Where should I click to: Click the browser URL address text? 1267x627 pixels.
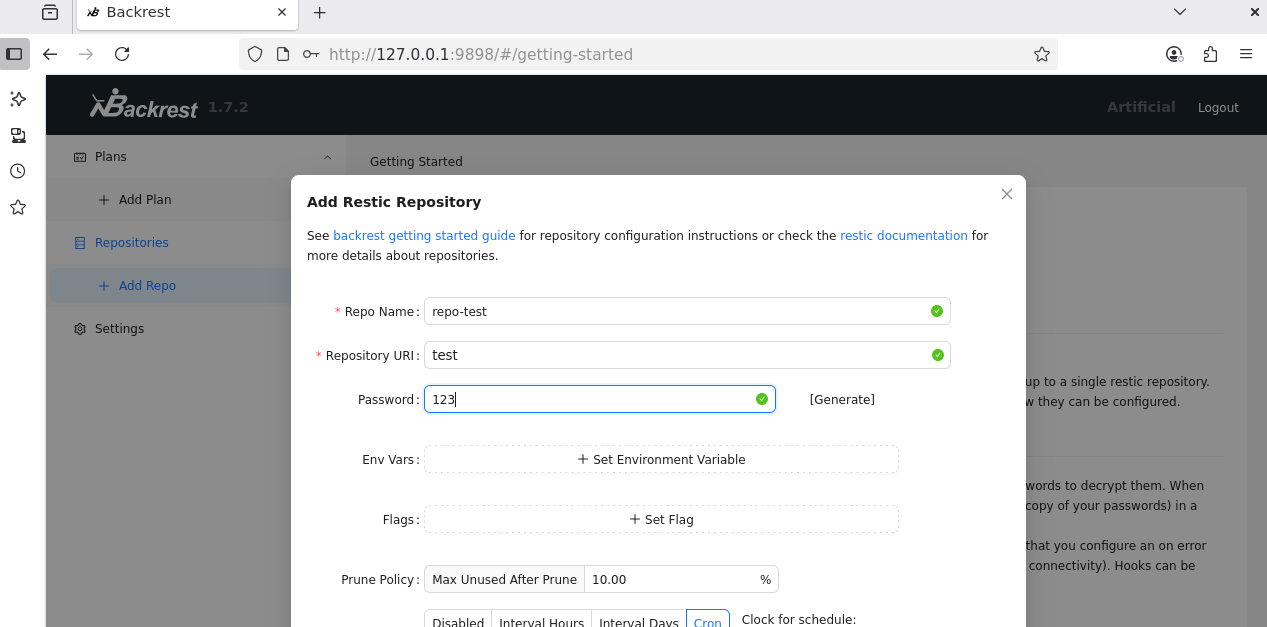pyautogui.click(x=481, y=54)
